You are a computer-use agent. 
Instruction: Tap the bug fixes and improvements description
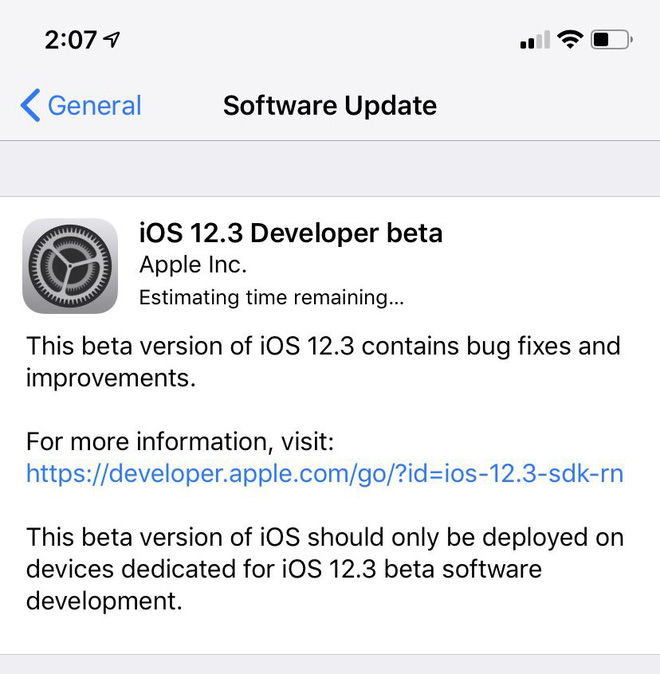(x=323, y=362)
